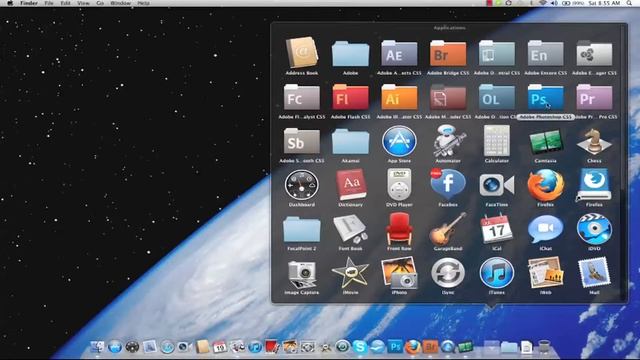
Task: Open the Adobe Premiere Pro CS5 folder
Action: (x=594, y=97)
